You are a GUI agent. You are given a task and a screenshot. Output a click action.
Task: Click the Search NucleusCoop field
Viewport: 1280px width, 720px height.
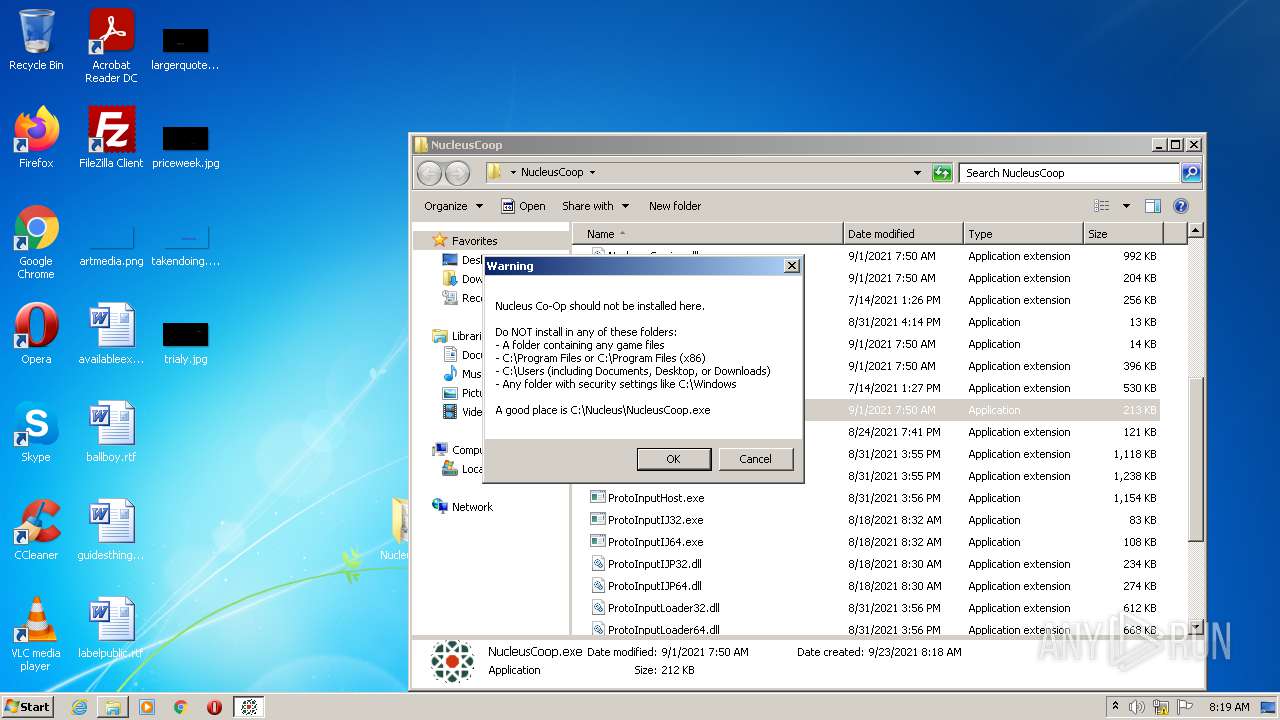point(1068,173)
